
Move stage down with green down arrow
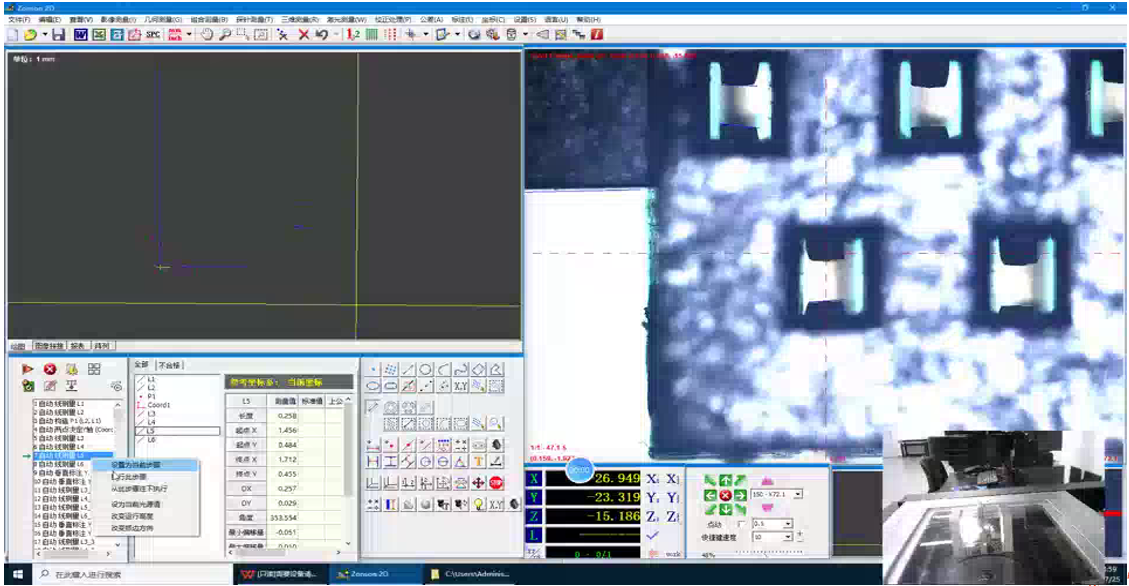[725, 510]
